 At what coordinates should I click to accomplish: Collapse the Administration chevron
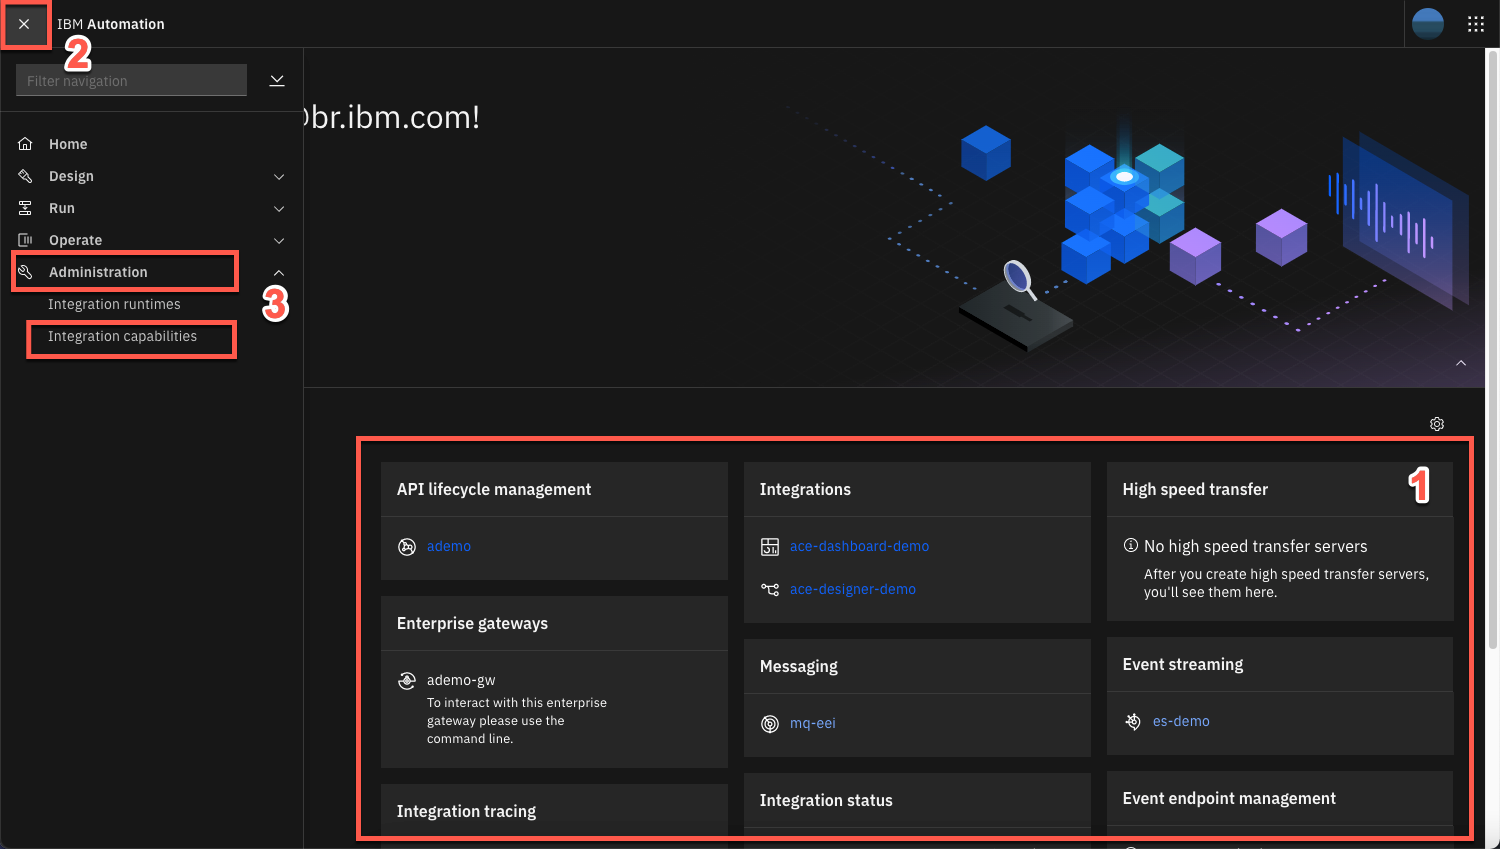(279, 273)
